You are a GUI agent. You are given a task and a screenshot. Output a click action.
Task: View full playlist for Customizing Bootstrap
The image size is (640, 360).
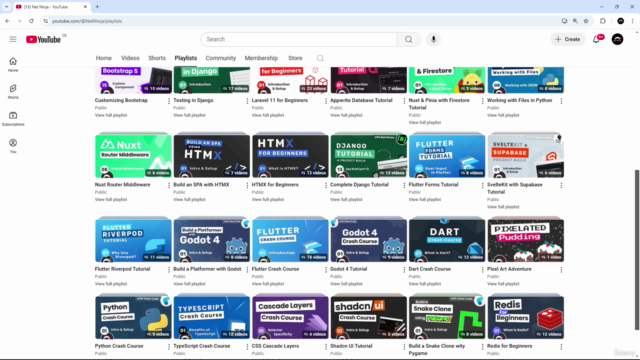(111, 115)
